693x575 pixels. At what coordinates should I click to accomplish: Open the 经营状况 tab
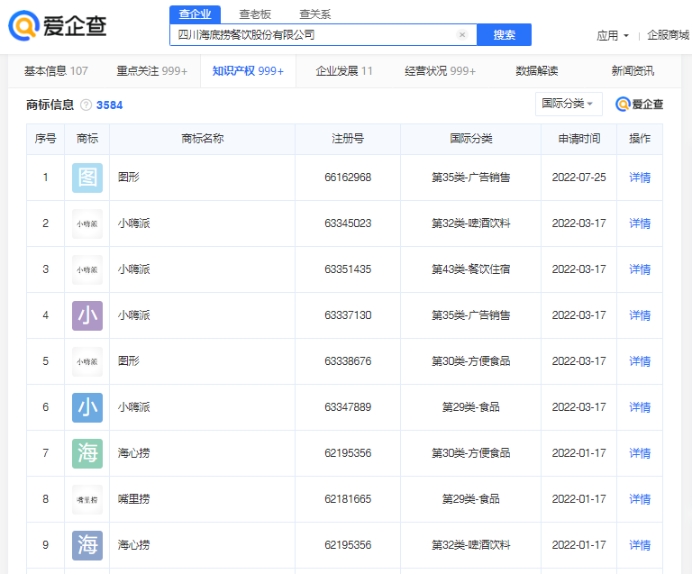[x=439, y=71]
